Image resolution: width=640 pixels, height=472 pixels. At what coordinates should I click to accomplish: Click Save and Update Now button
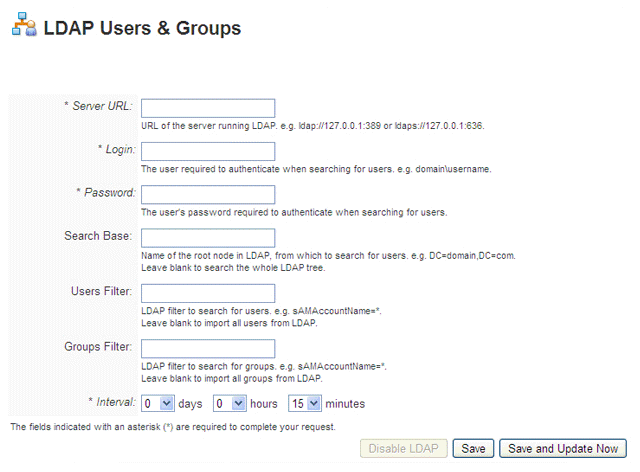(563, 448)
